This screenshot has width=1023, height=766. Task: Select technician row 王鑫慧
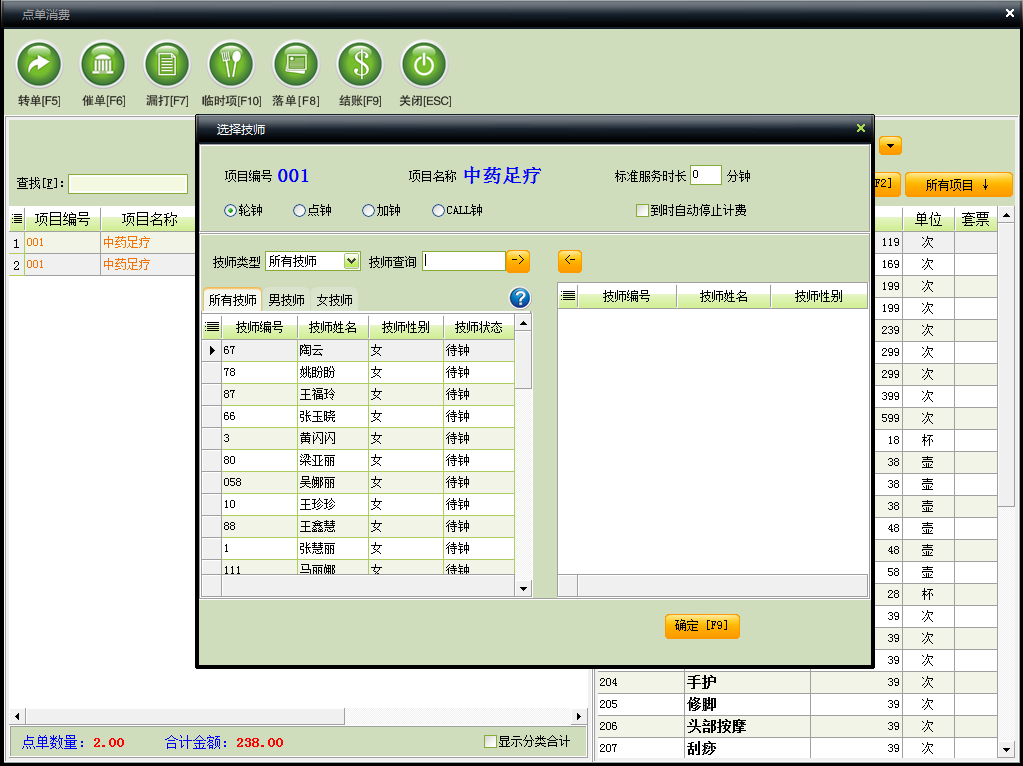(358, 527)
